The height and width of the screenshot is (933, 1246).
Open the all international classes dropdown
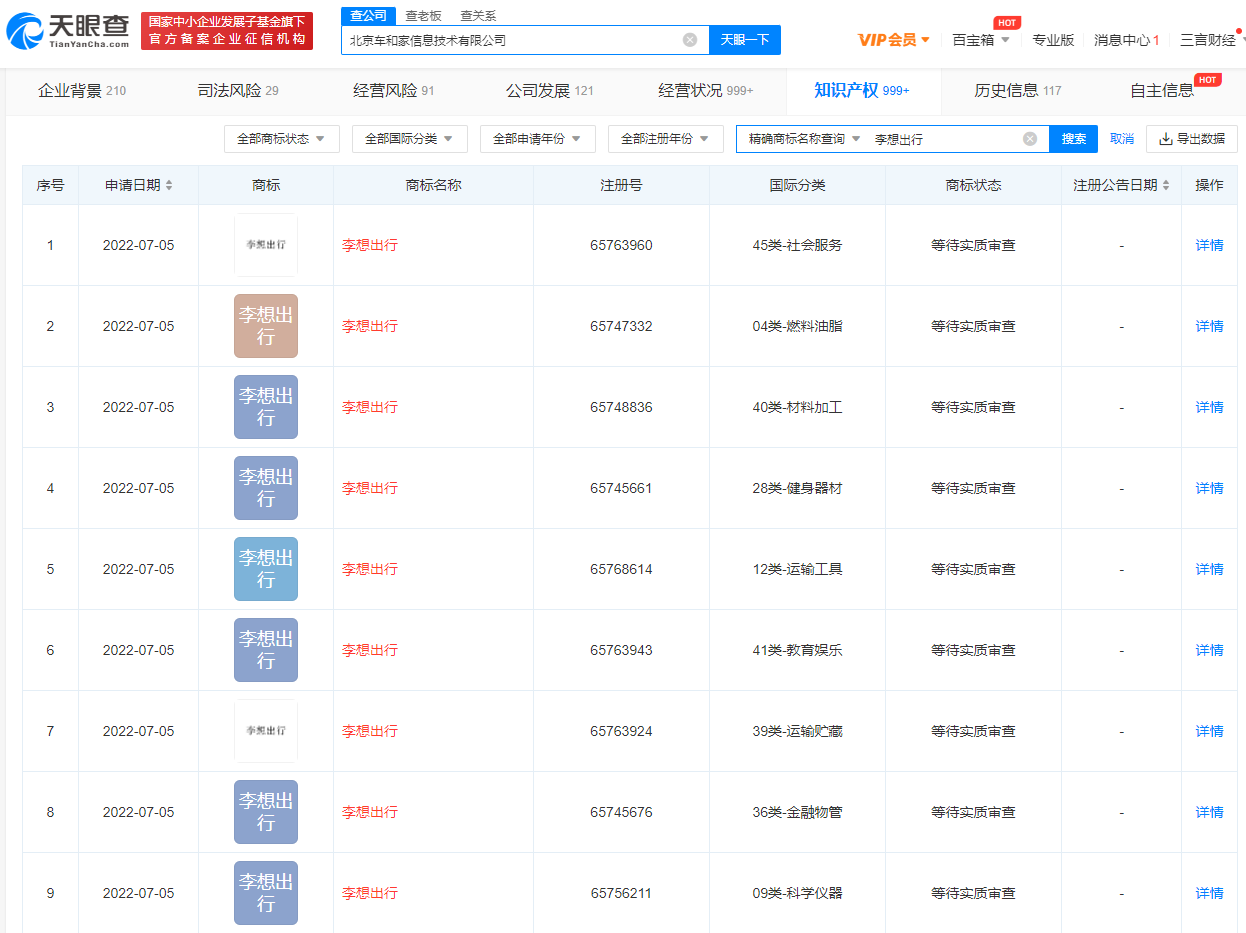click(x=410, y=139)
